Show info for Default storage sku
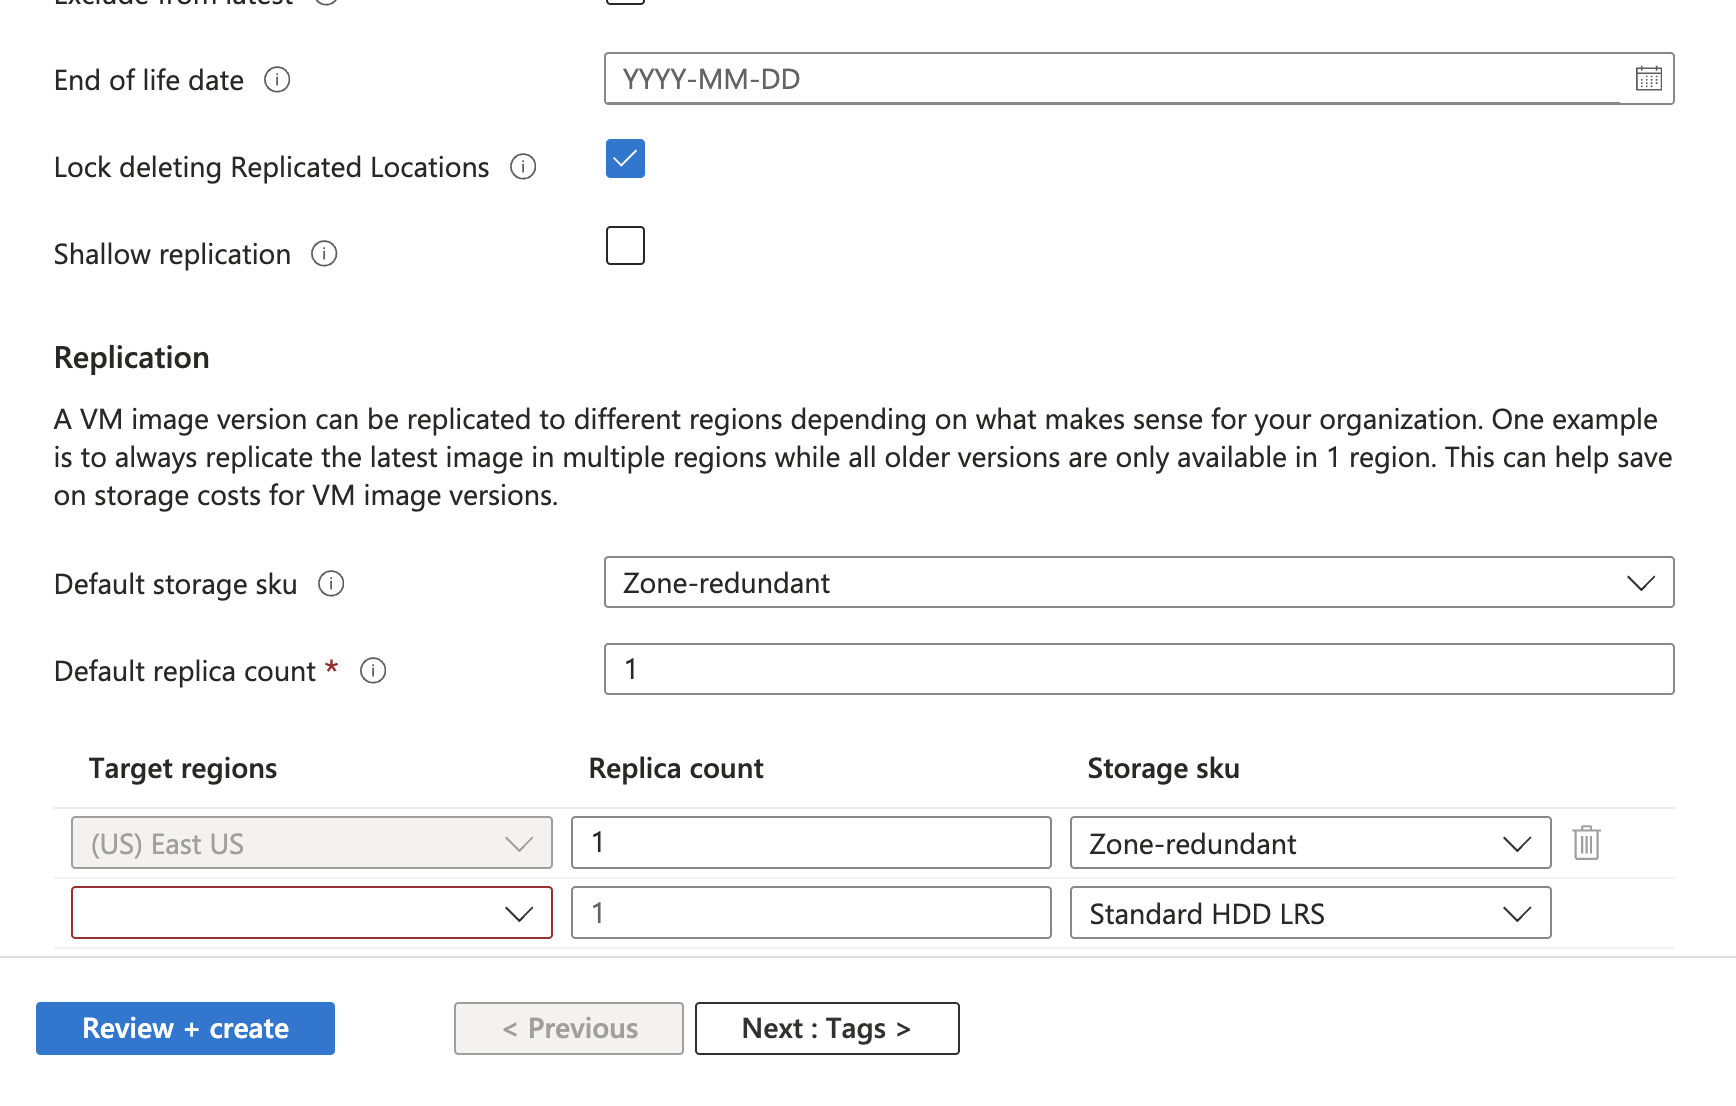This screenshot has height=1106, width=1736. 331,584
